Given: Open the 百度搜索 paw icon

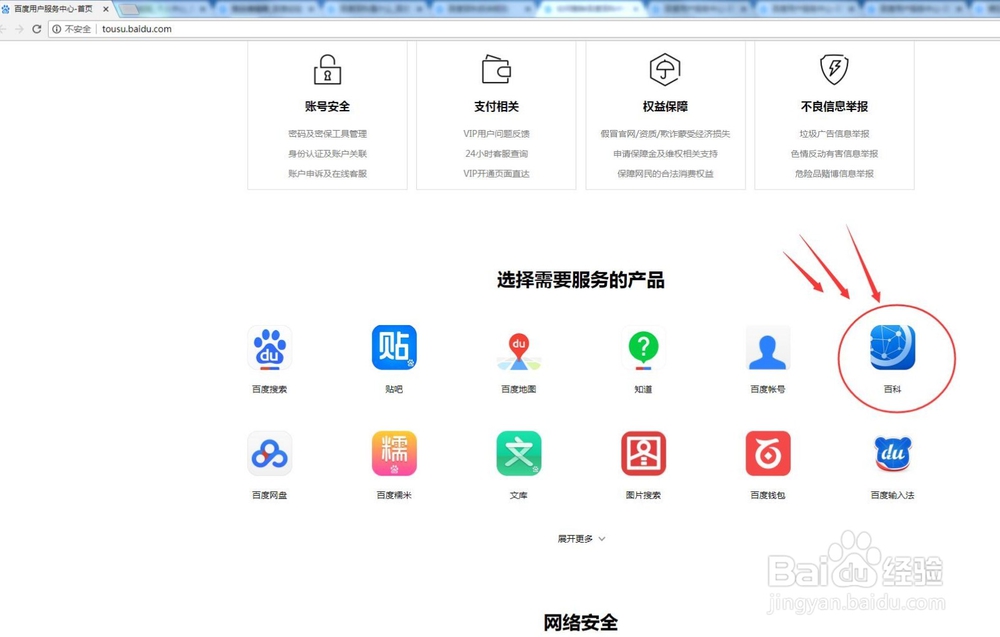Looking at the screenshot, I should [x=270, y=348].
